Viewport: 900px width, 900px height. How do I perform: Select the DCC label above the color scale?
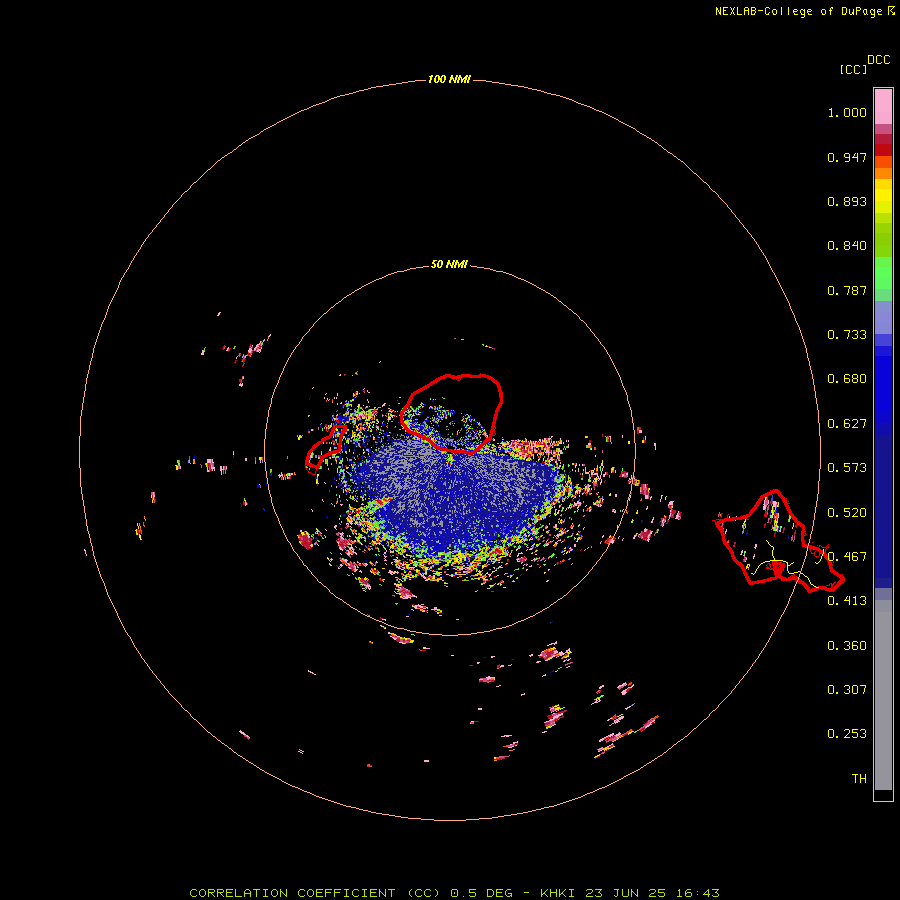(x=878, y=60)
